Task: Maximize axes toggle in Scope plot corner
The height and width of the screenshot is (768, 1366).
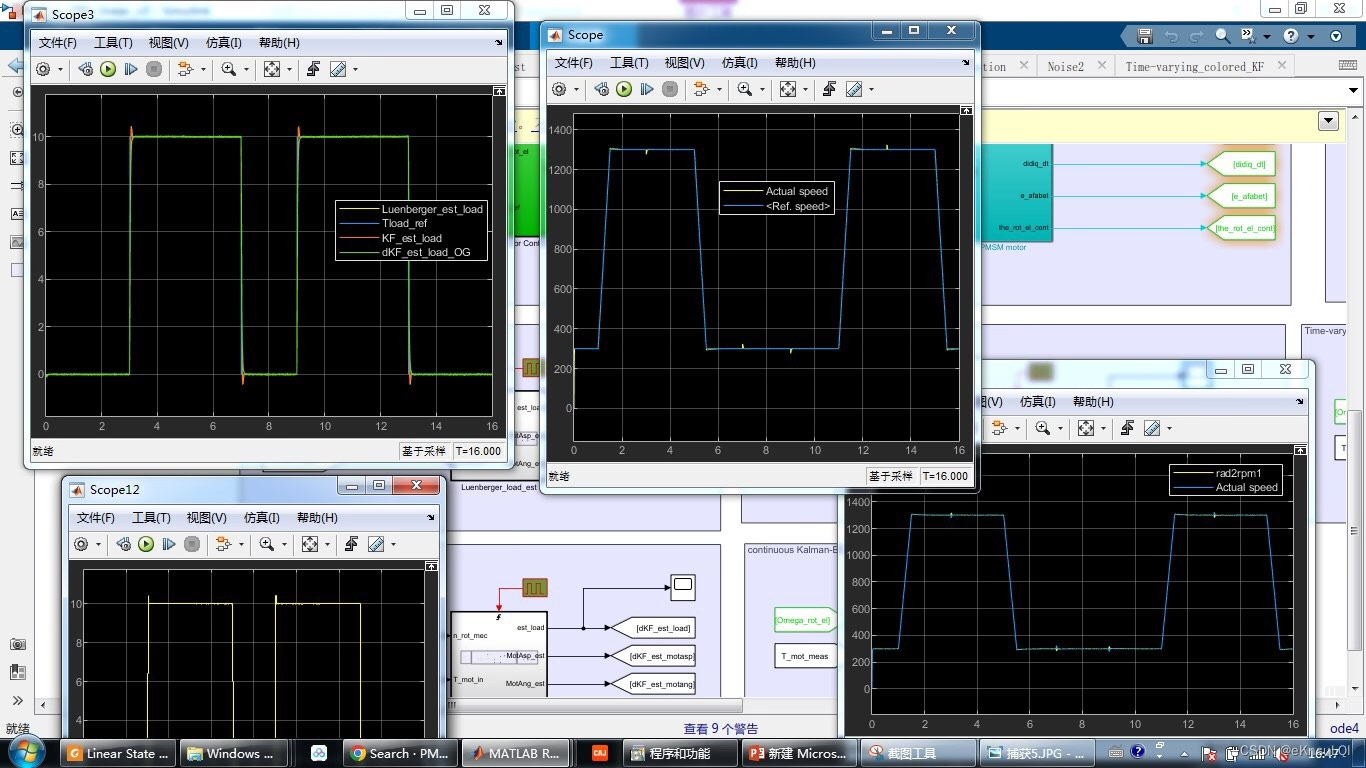Action: [x=966, y=109]
